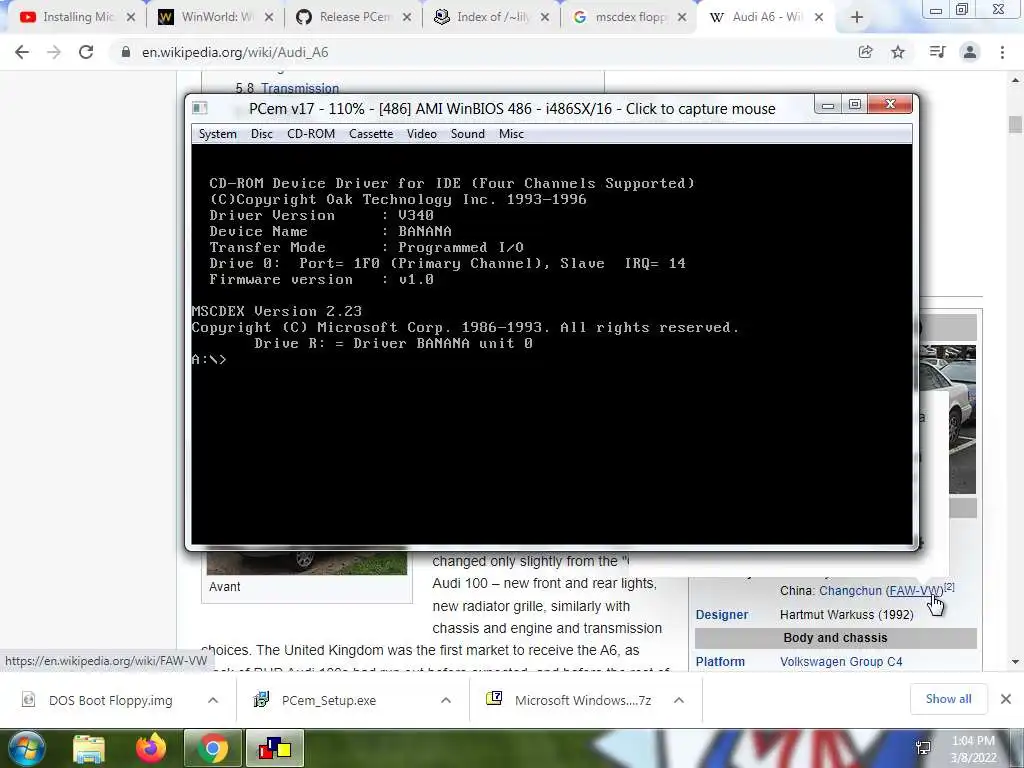Click the taskbar clock

pos(973,749)
